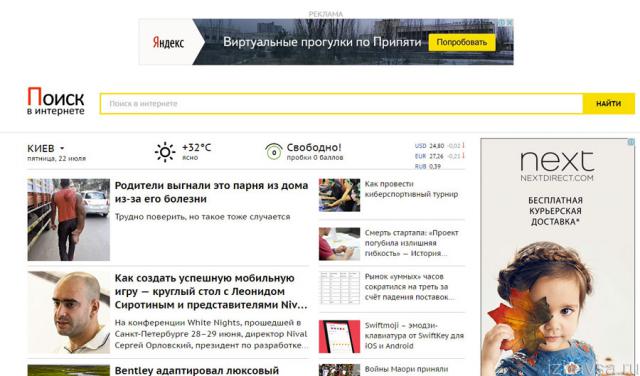Click the bald man article thumbnail

click(69, 312)
